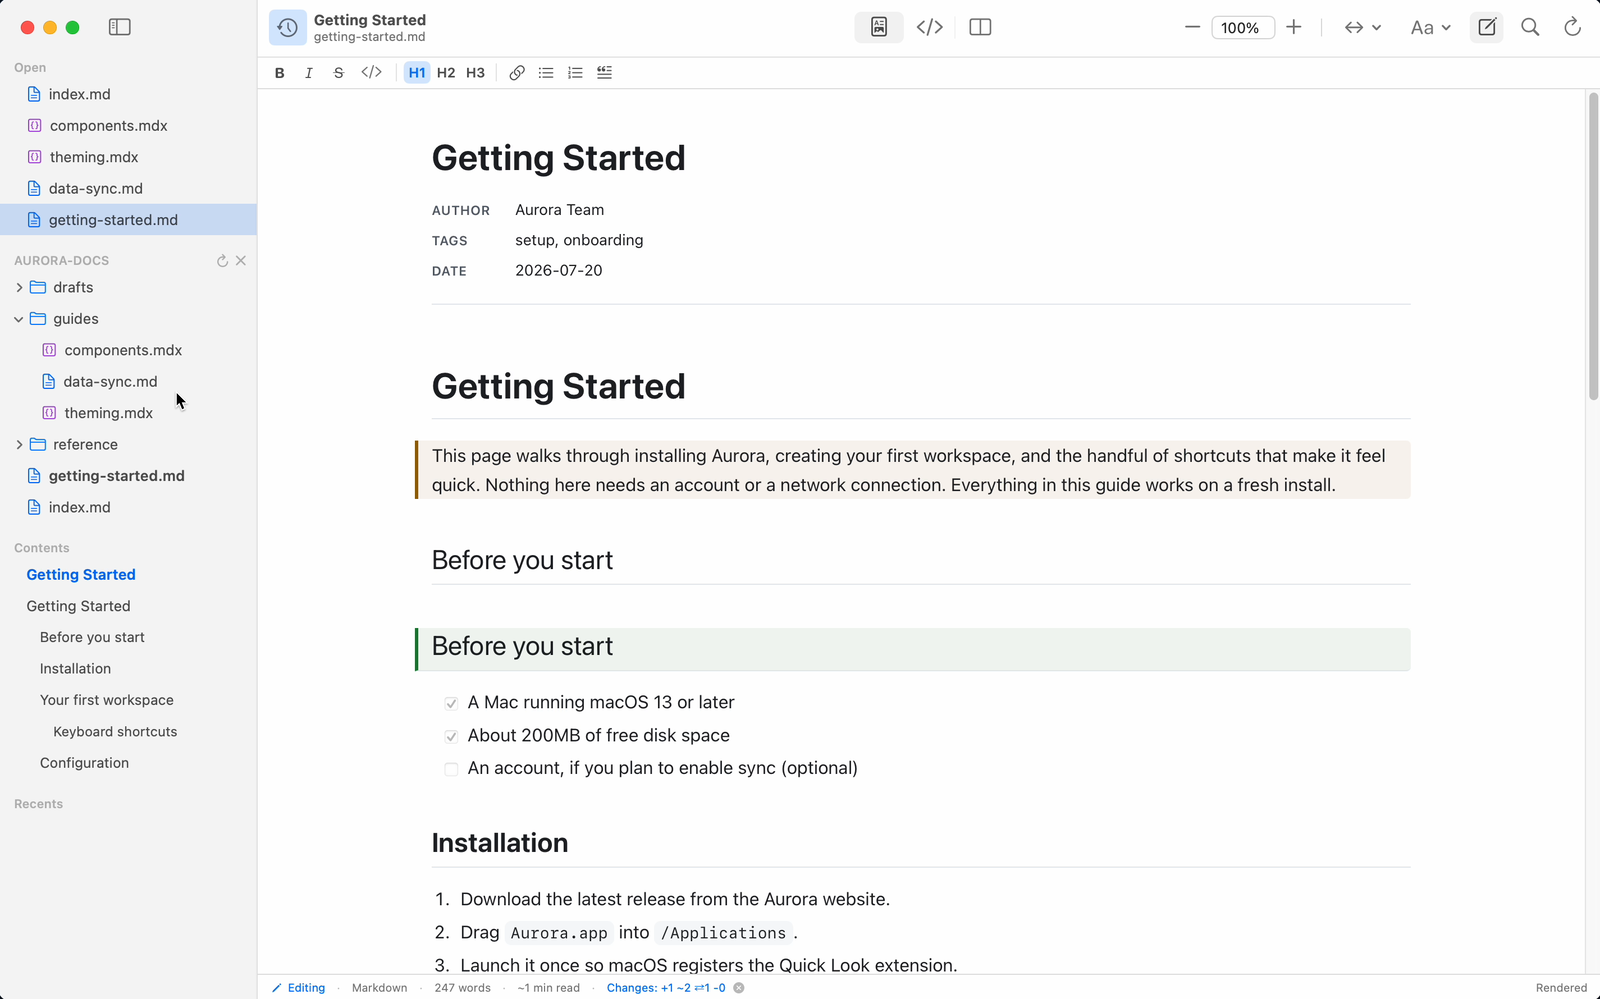Reload the document from the top toolbar

1573,27
